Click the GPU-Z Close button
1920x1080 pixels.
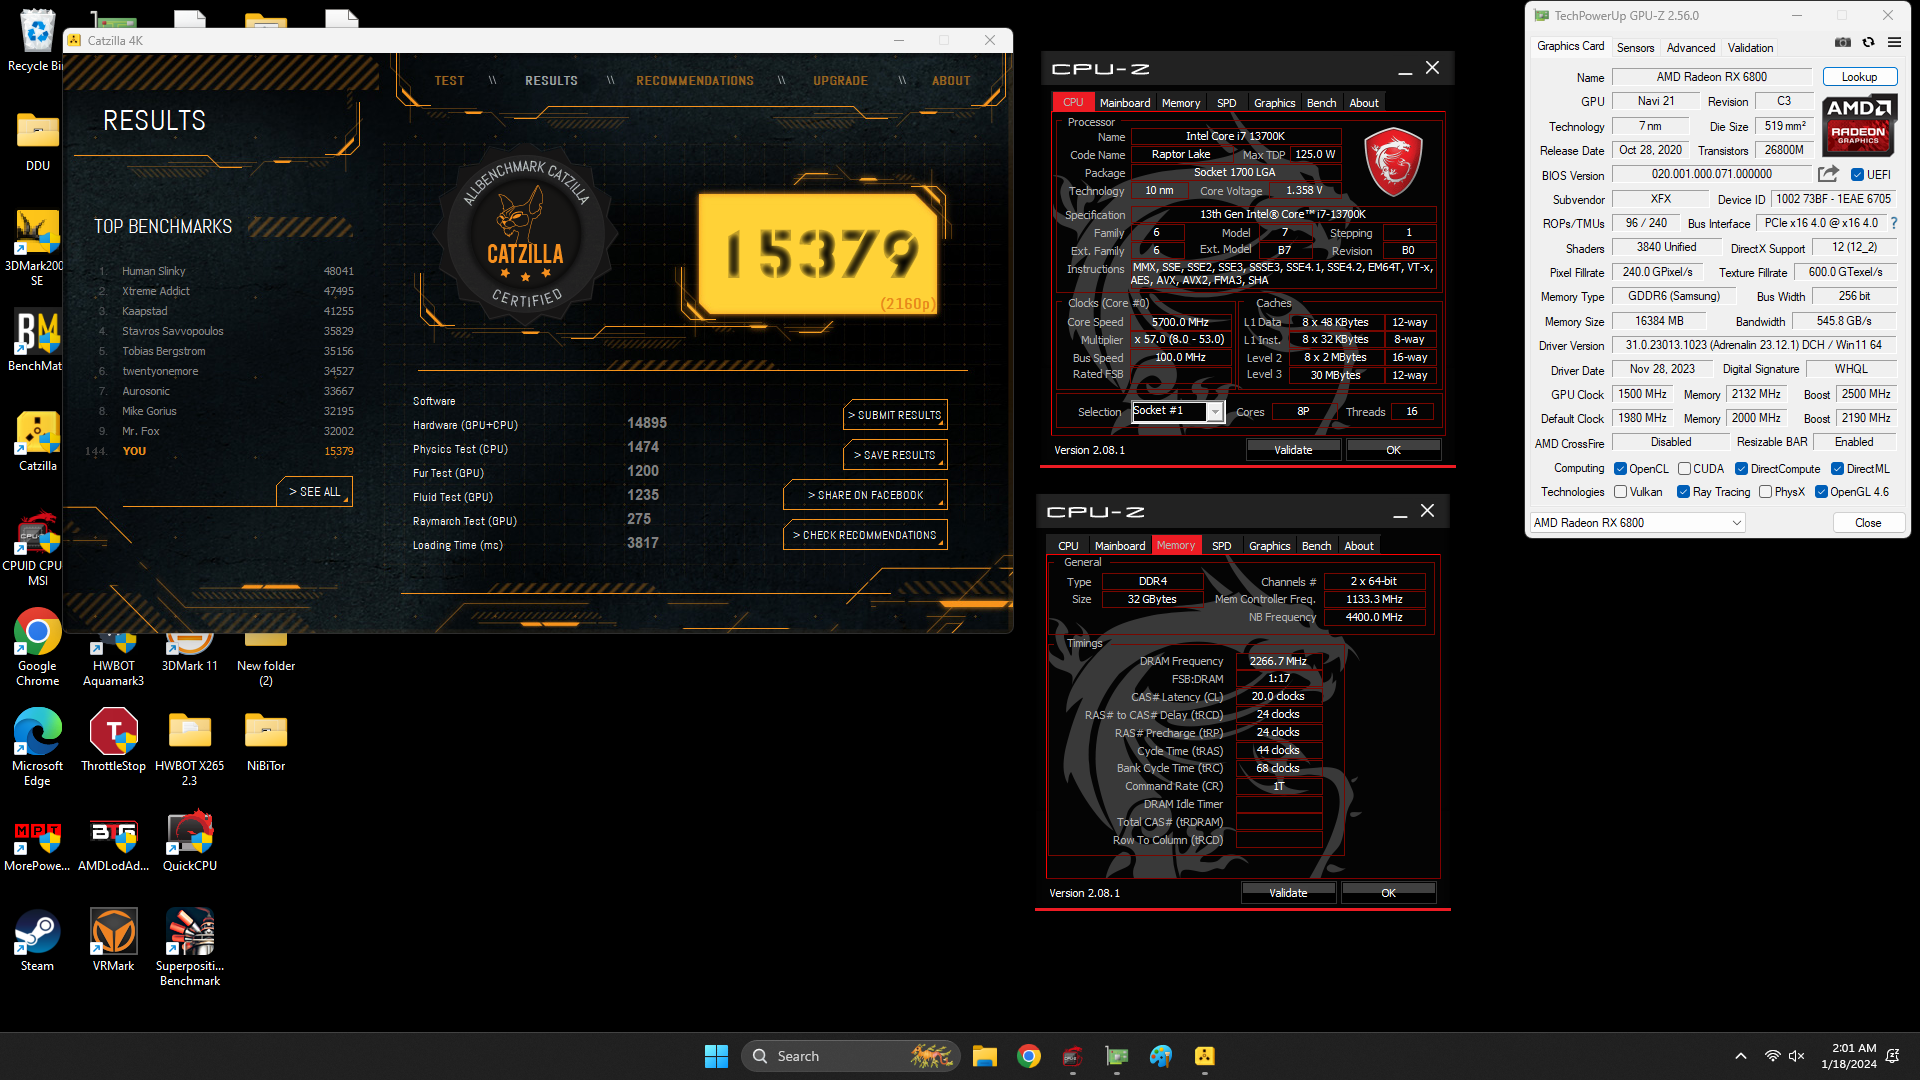coord(1867,523)
